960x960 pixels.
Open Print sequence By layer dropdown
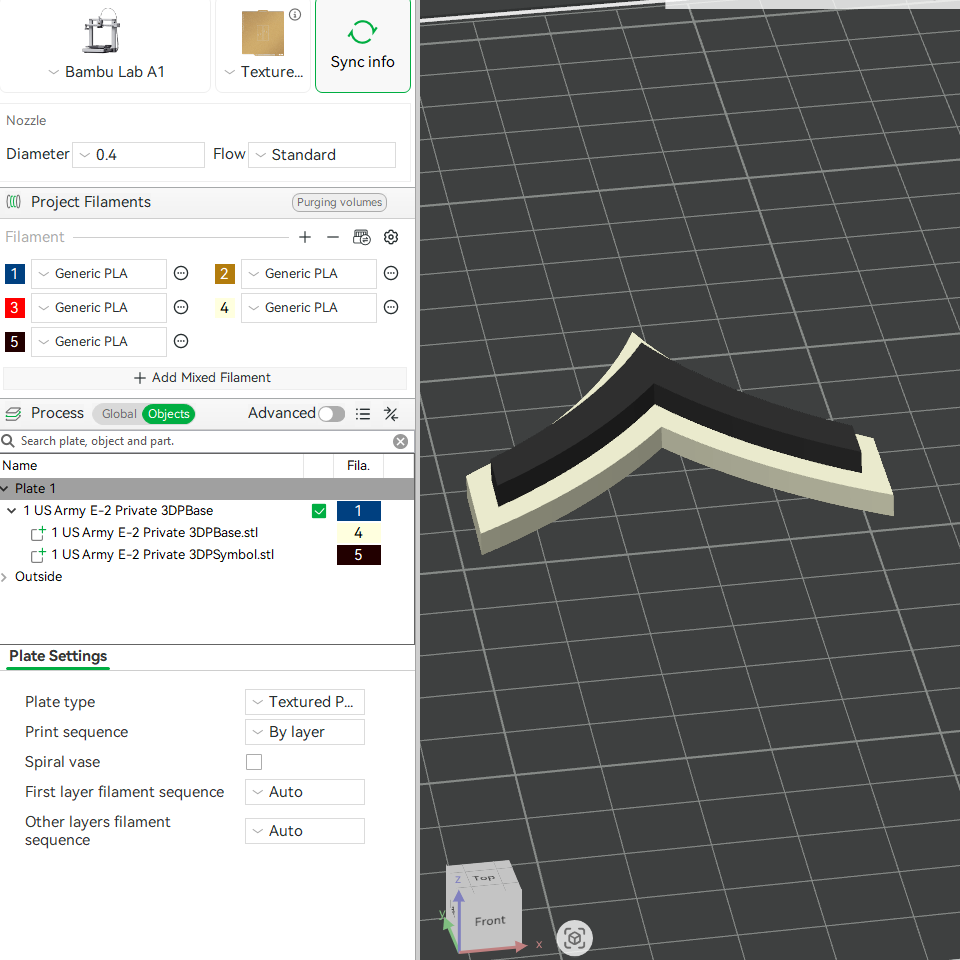[305, 732]
